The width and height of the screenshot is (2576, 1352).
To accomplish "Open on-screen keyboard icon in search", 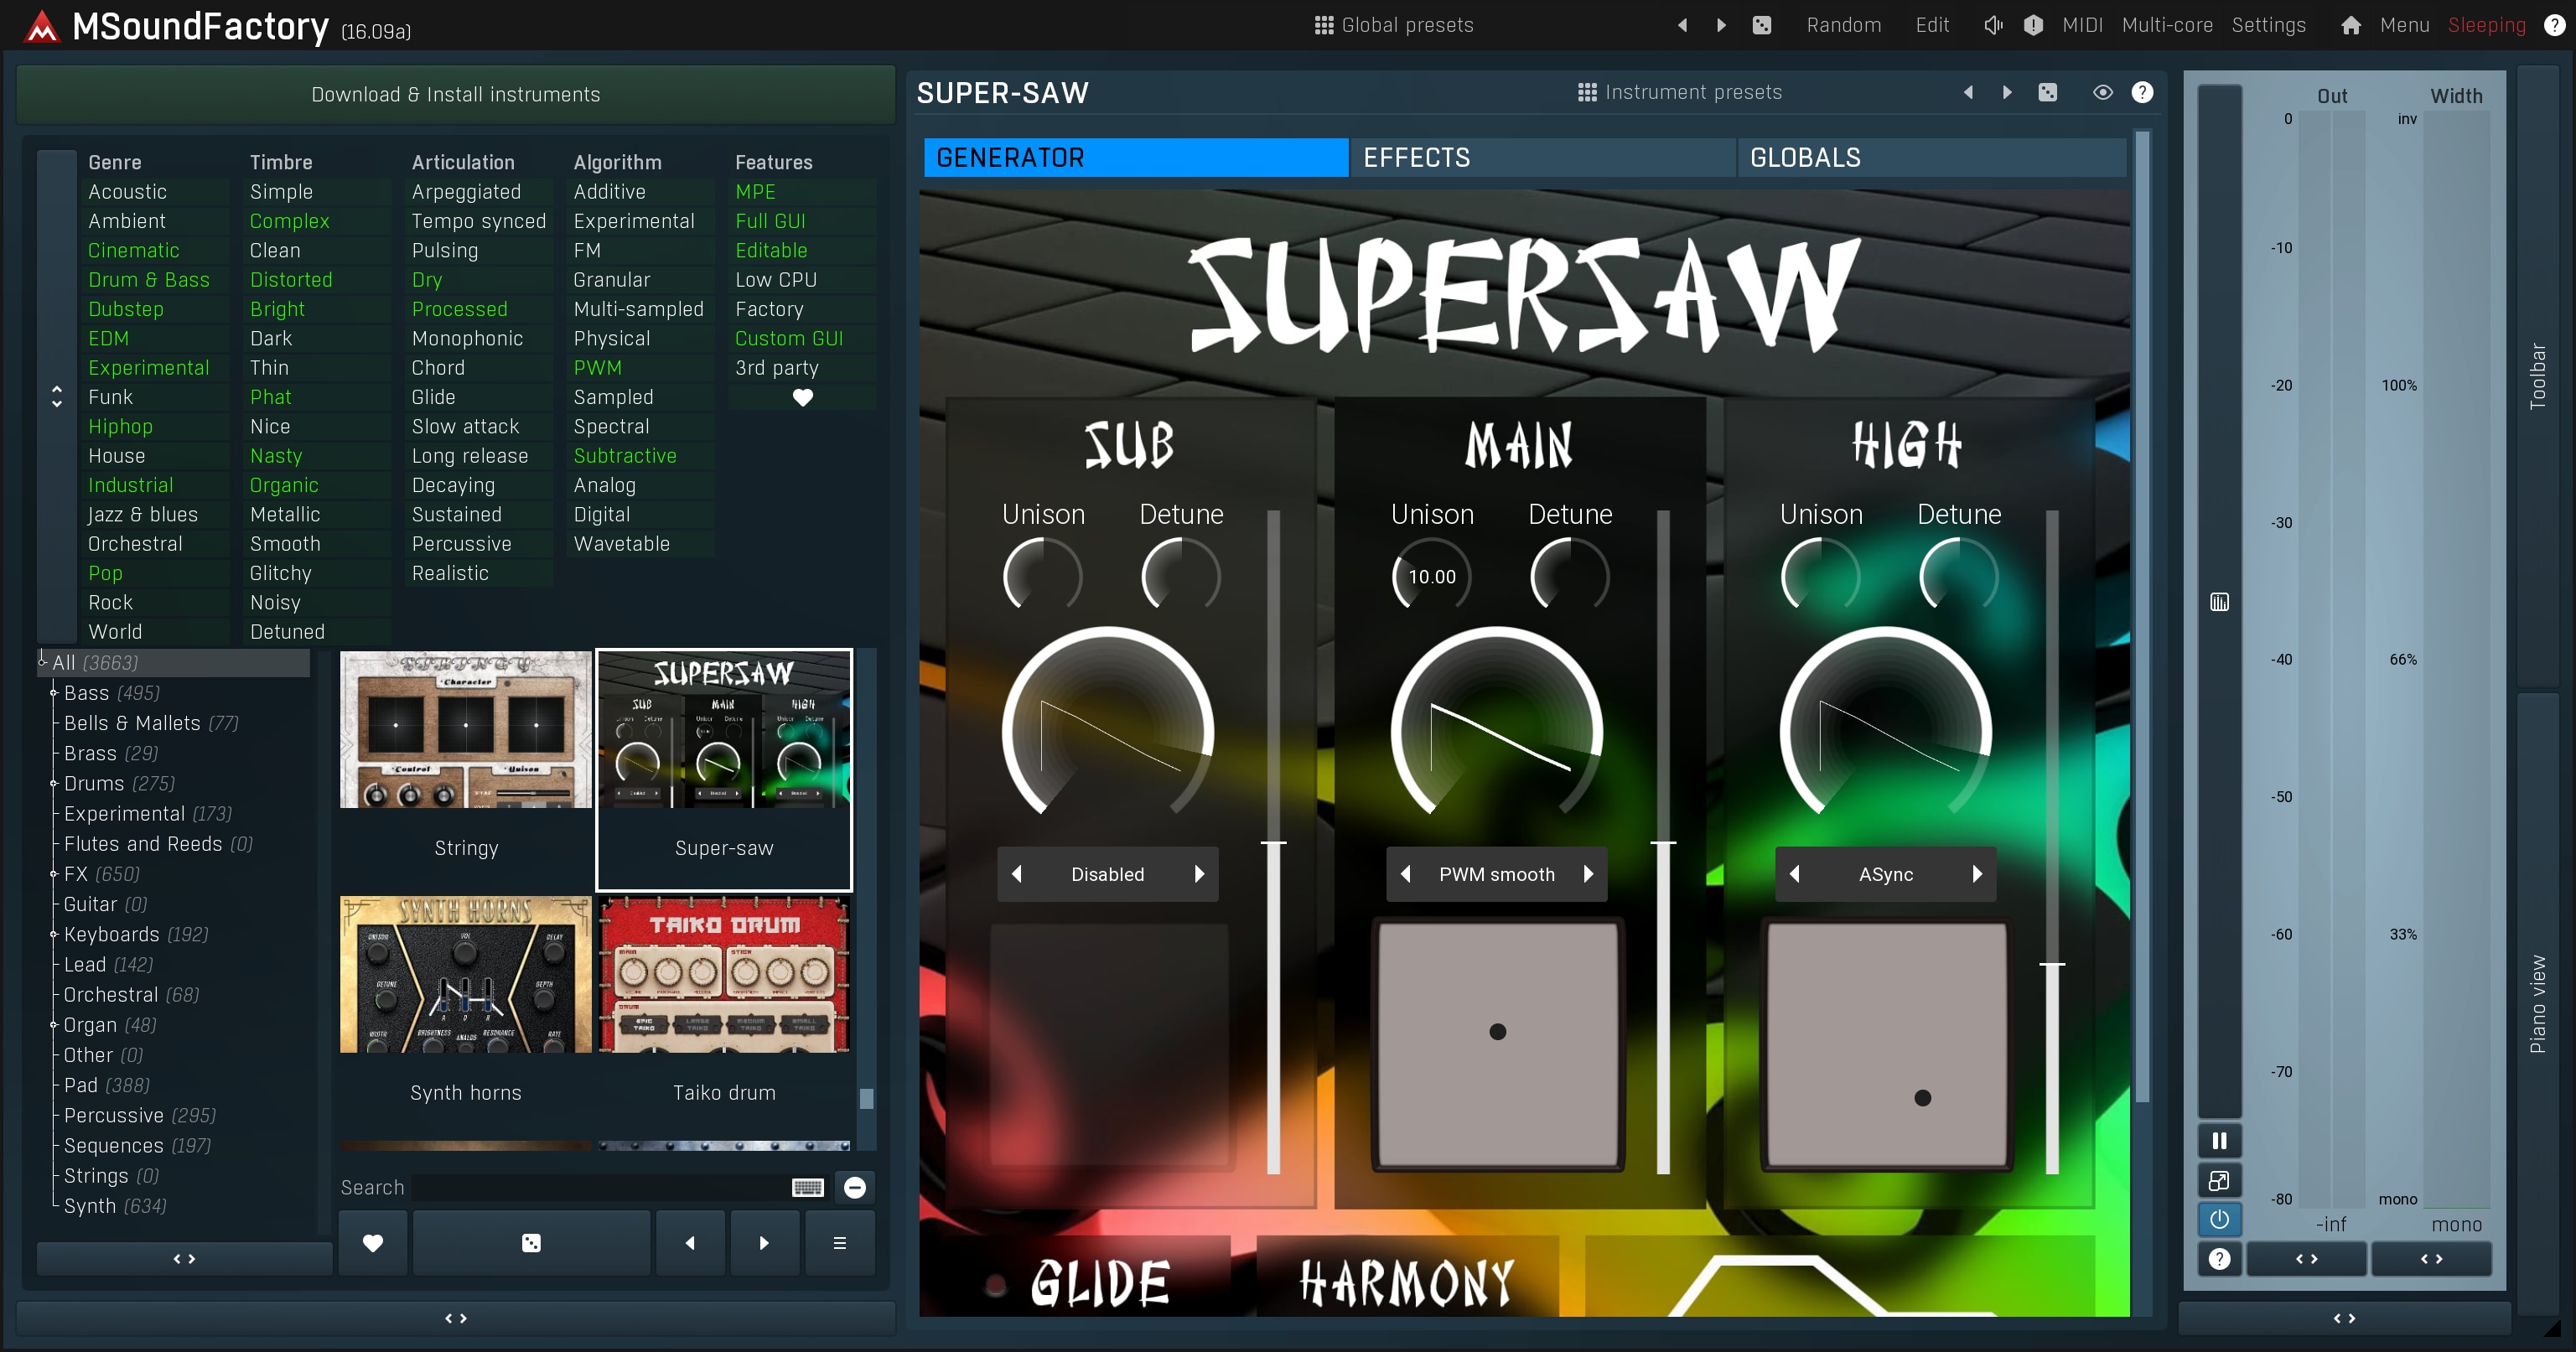I will pos(808,1187).
